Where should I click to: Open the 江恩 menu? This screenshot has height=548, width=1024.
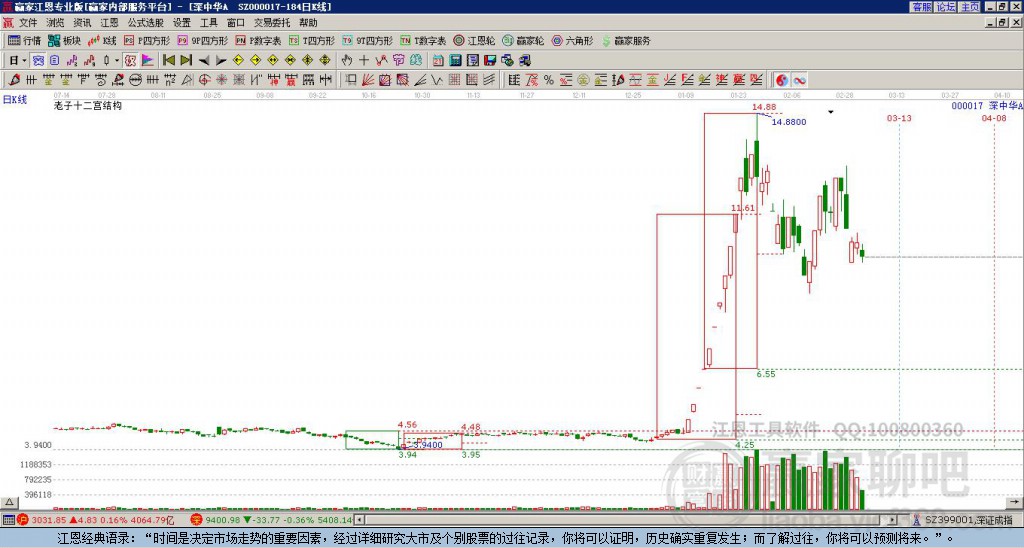[x=109, y=23]
